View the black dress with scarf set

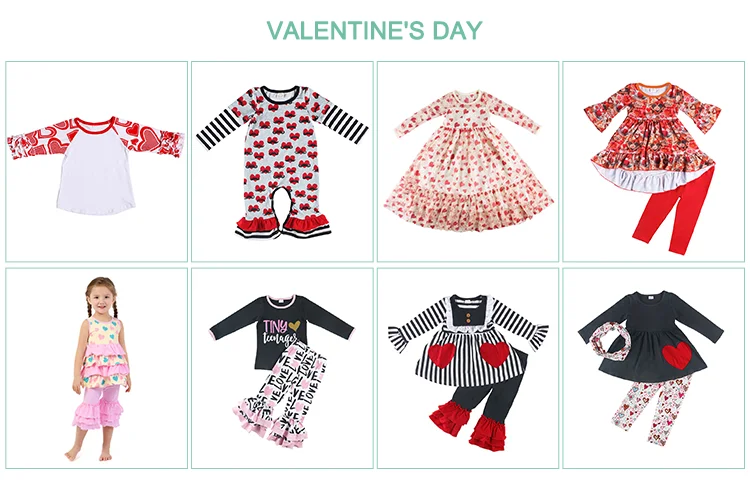pos(653,368)
